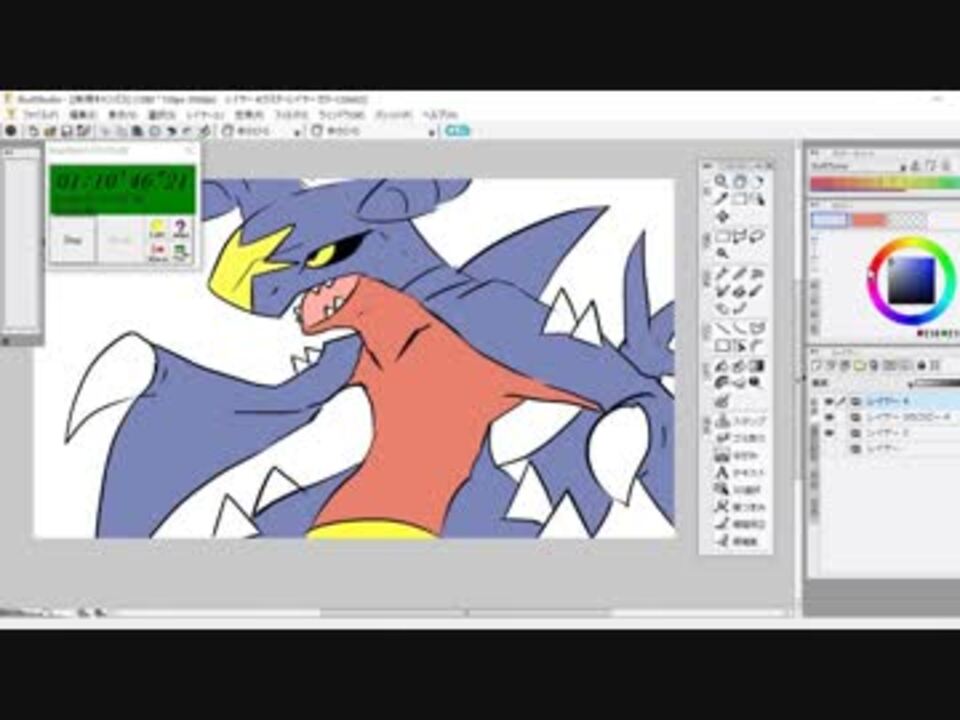Toggle the cyan button on the toolbar
The width and height of the screenshot is (960, 720).
pos(457,131)
